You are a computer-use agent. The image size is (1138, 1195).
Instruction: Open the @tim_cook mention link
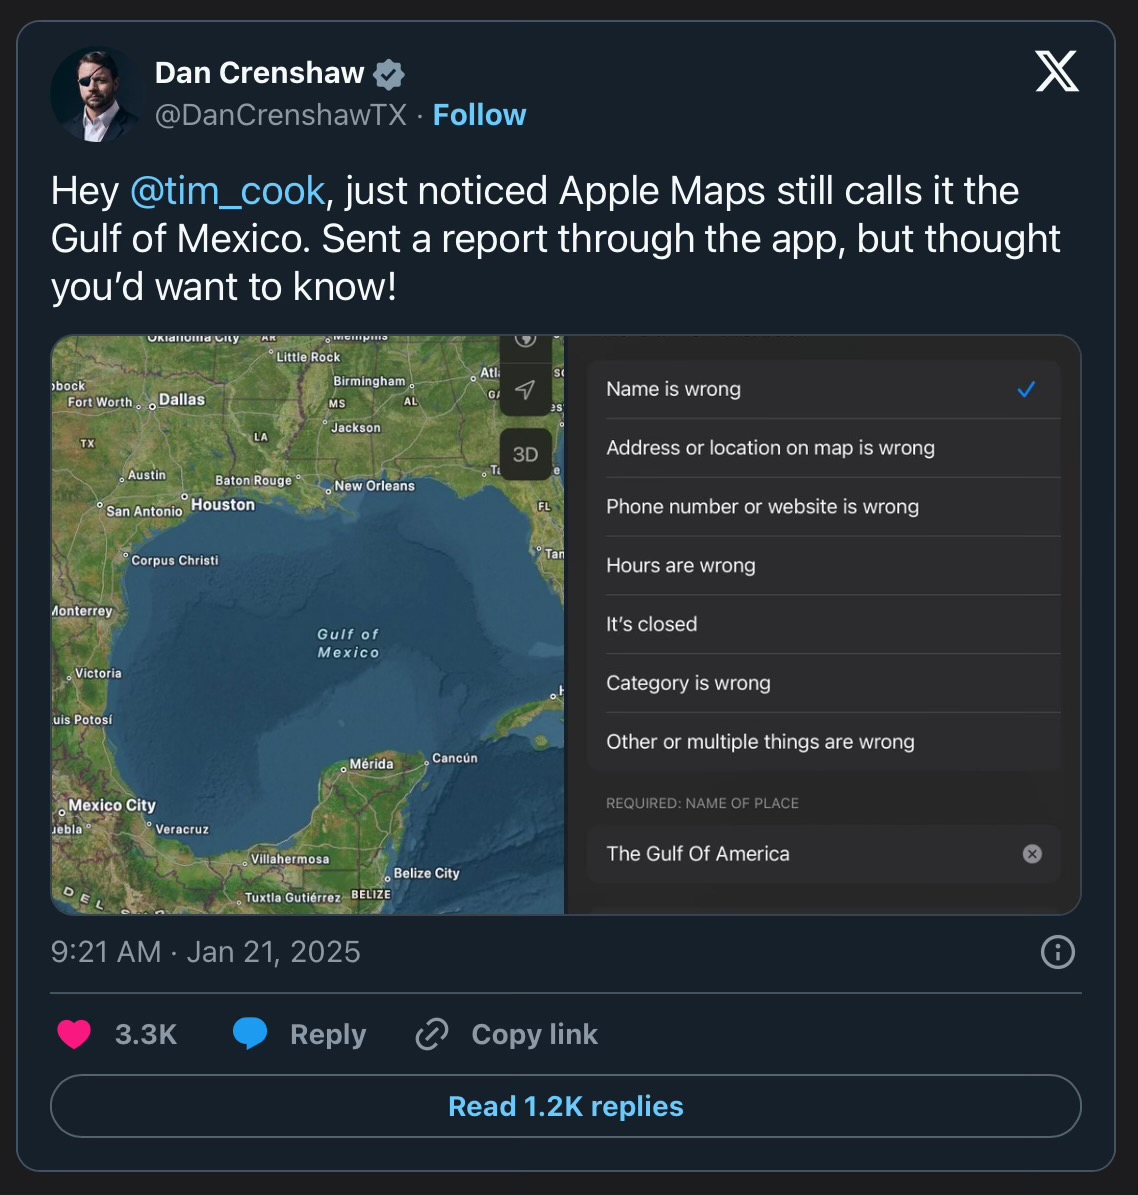click(x=227, y=191)
